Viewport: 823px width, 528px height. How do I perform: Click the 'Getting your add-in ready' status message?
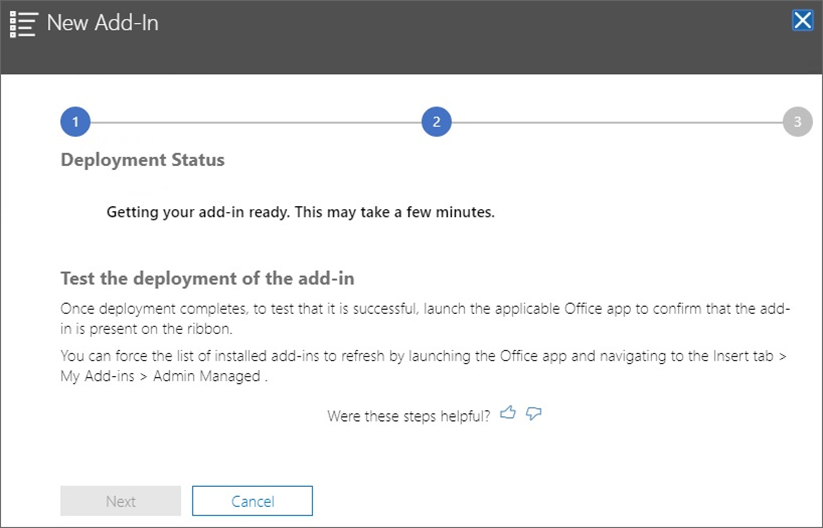[300, 212]
